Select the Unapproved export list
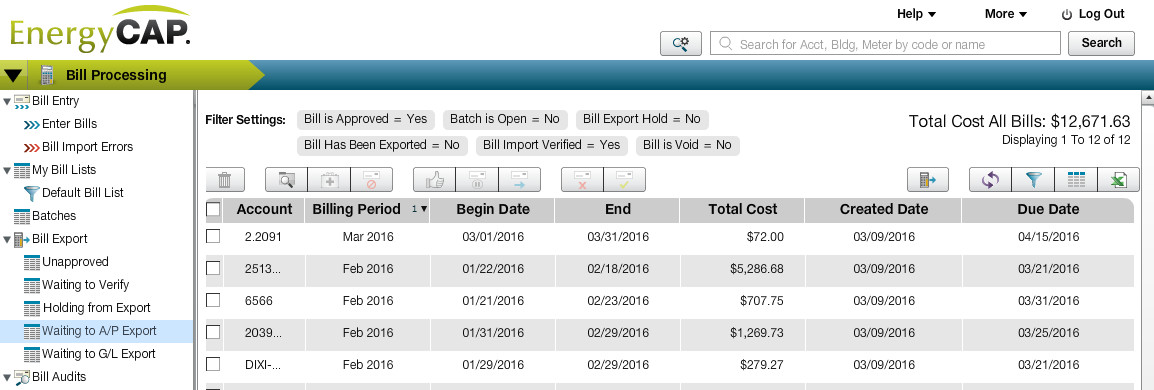 coord(75,262)
